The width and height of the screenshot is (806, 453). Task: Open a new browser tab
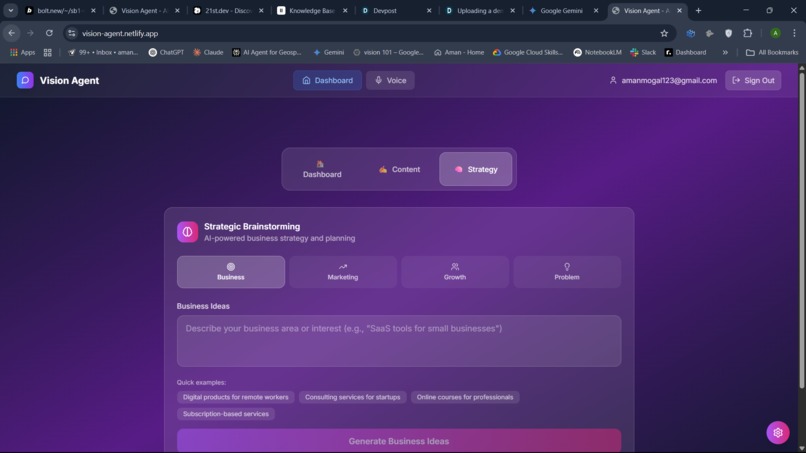(x=698, y=10)
